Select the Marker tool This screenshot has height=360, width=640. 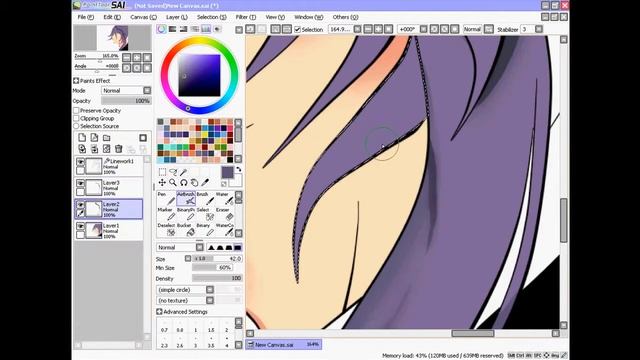[x=166, y=214]
